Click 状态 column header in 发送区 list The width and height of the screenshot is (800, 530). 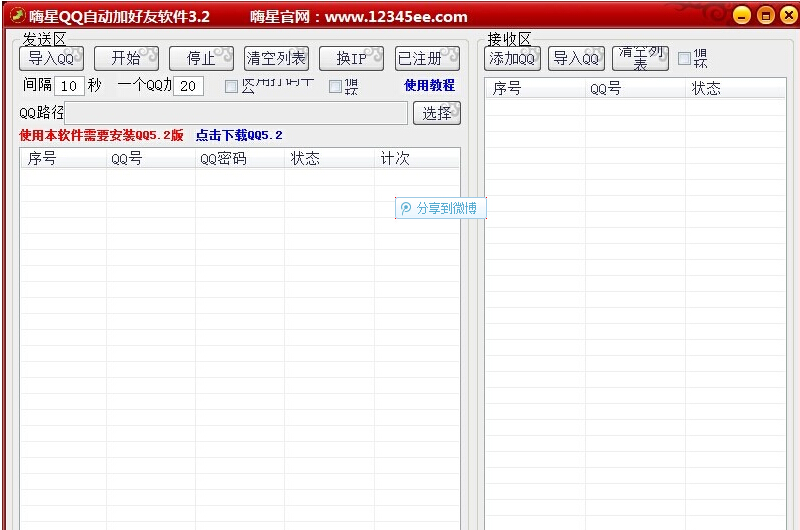tap(329, 158)
